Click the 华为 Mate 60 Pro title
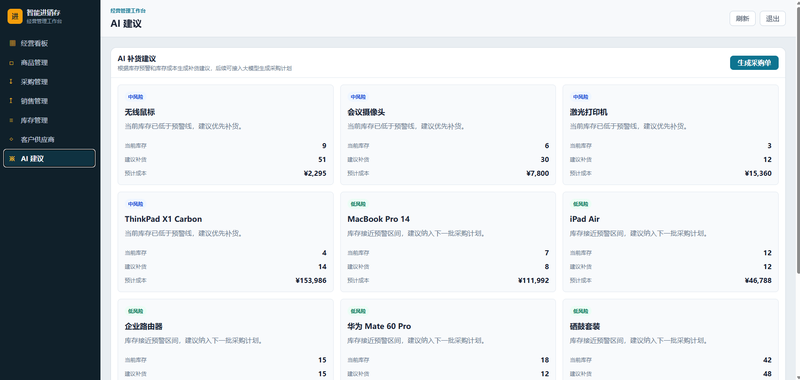This screenshot has width=800, height=380. [379, 326]
